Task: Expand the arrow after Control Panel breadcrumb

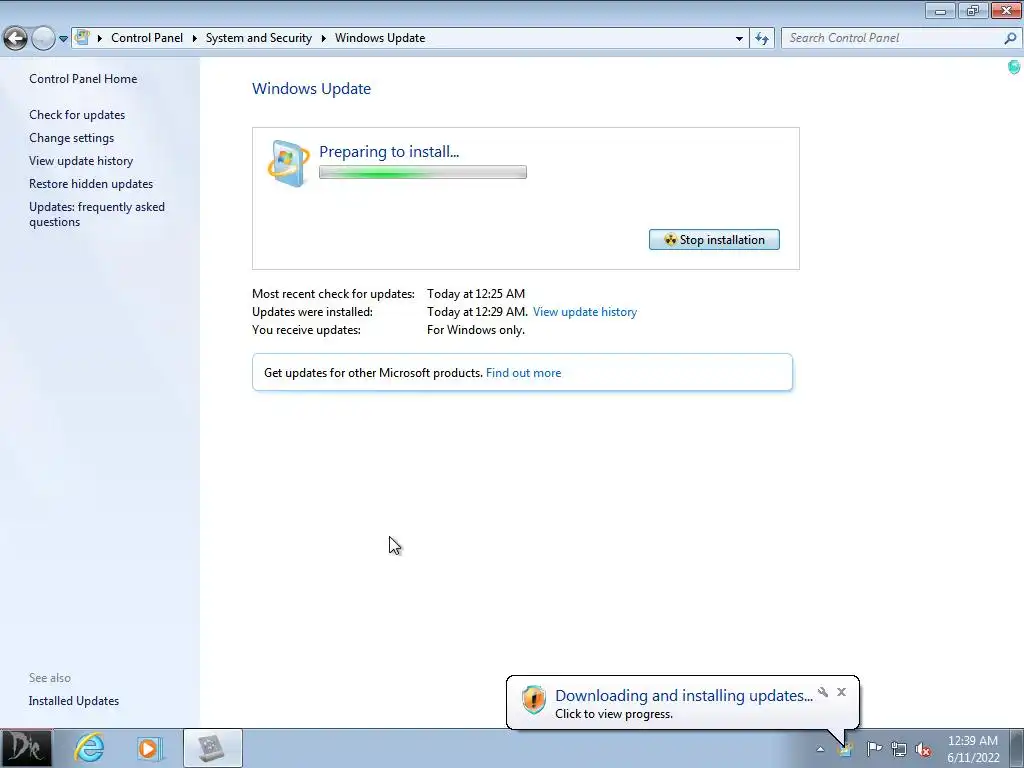Action: coord(195,38)
